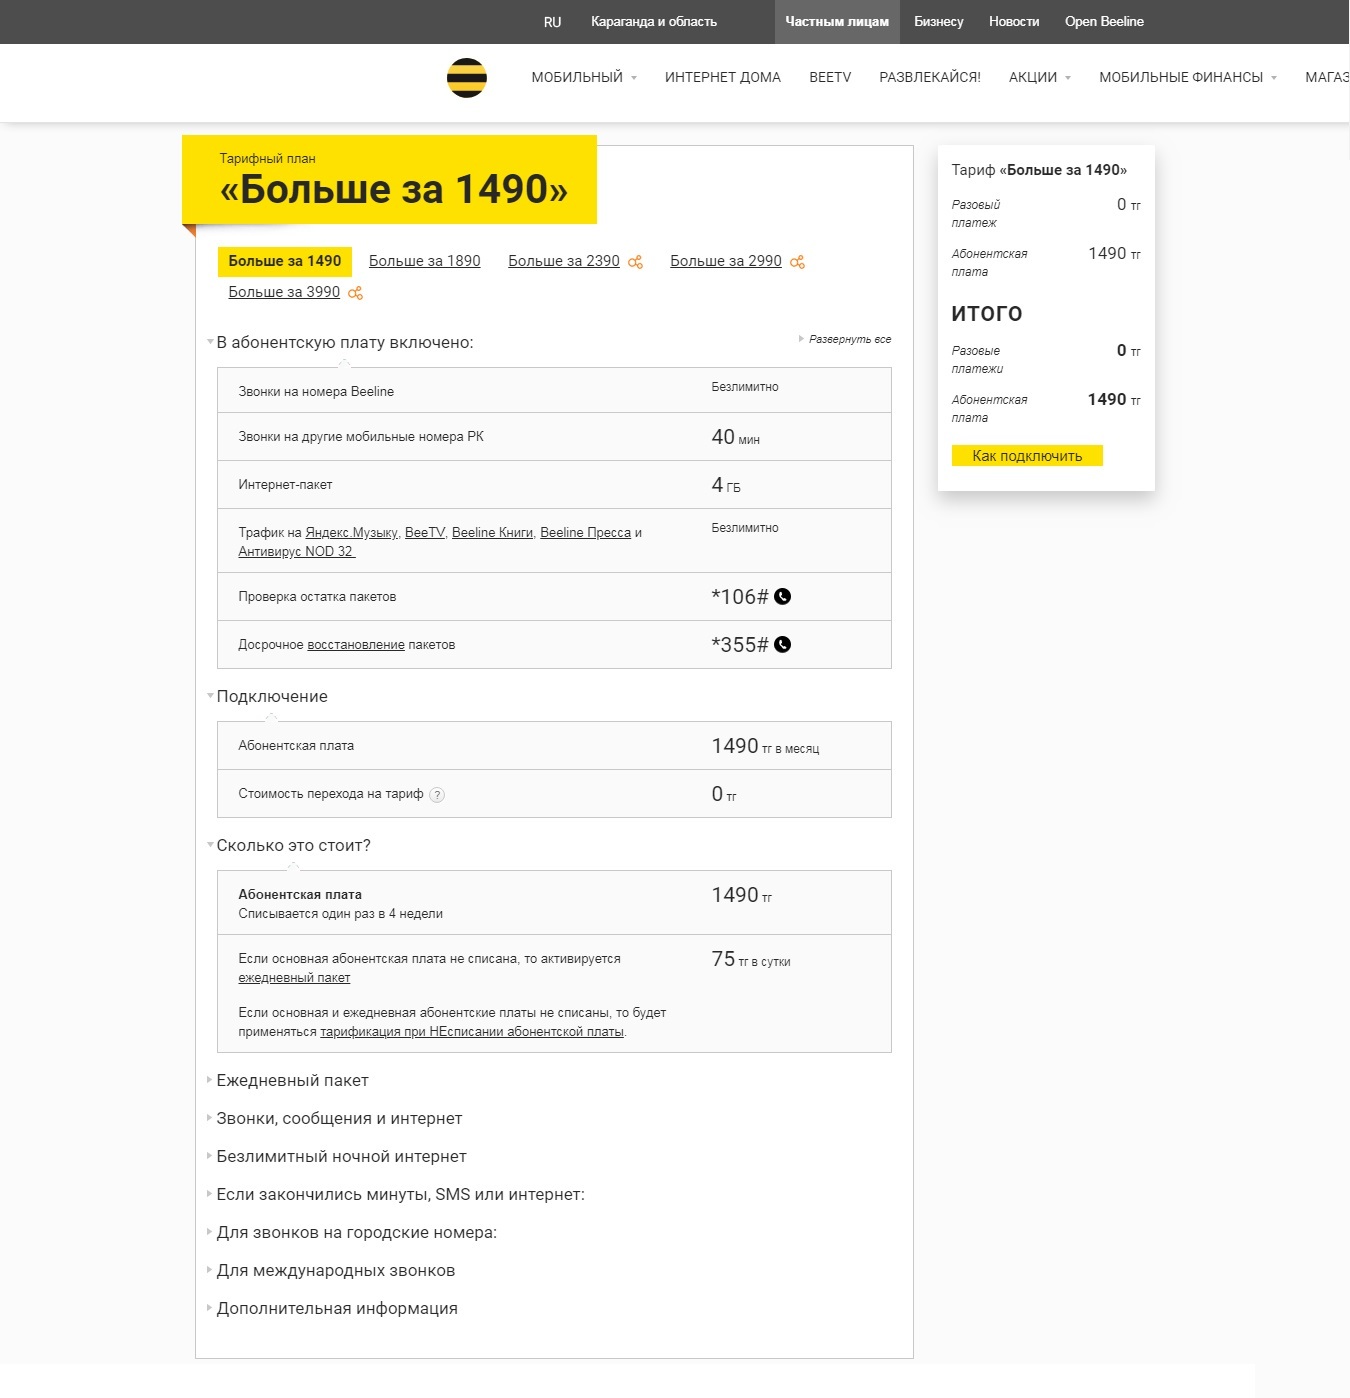Expand all sections with Развернуть все
This screenshot has height=1398, width=1350.
[849, 339]
